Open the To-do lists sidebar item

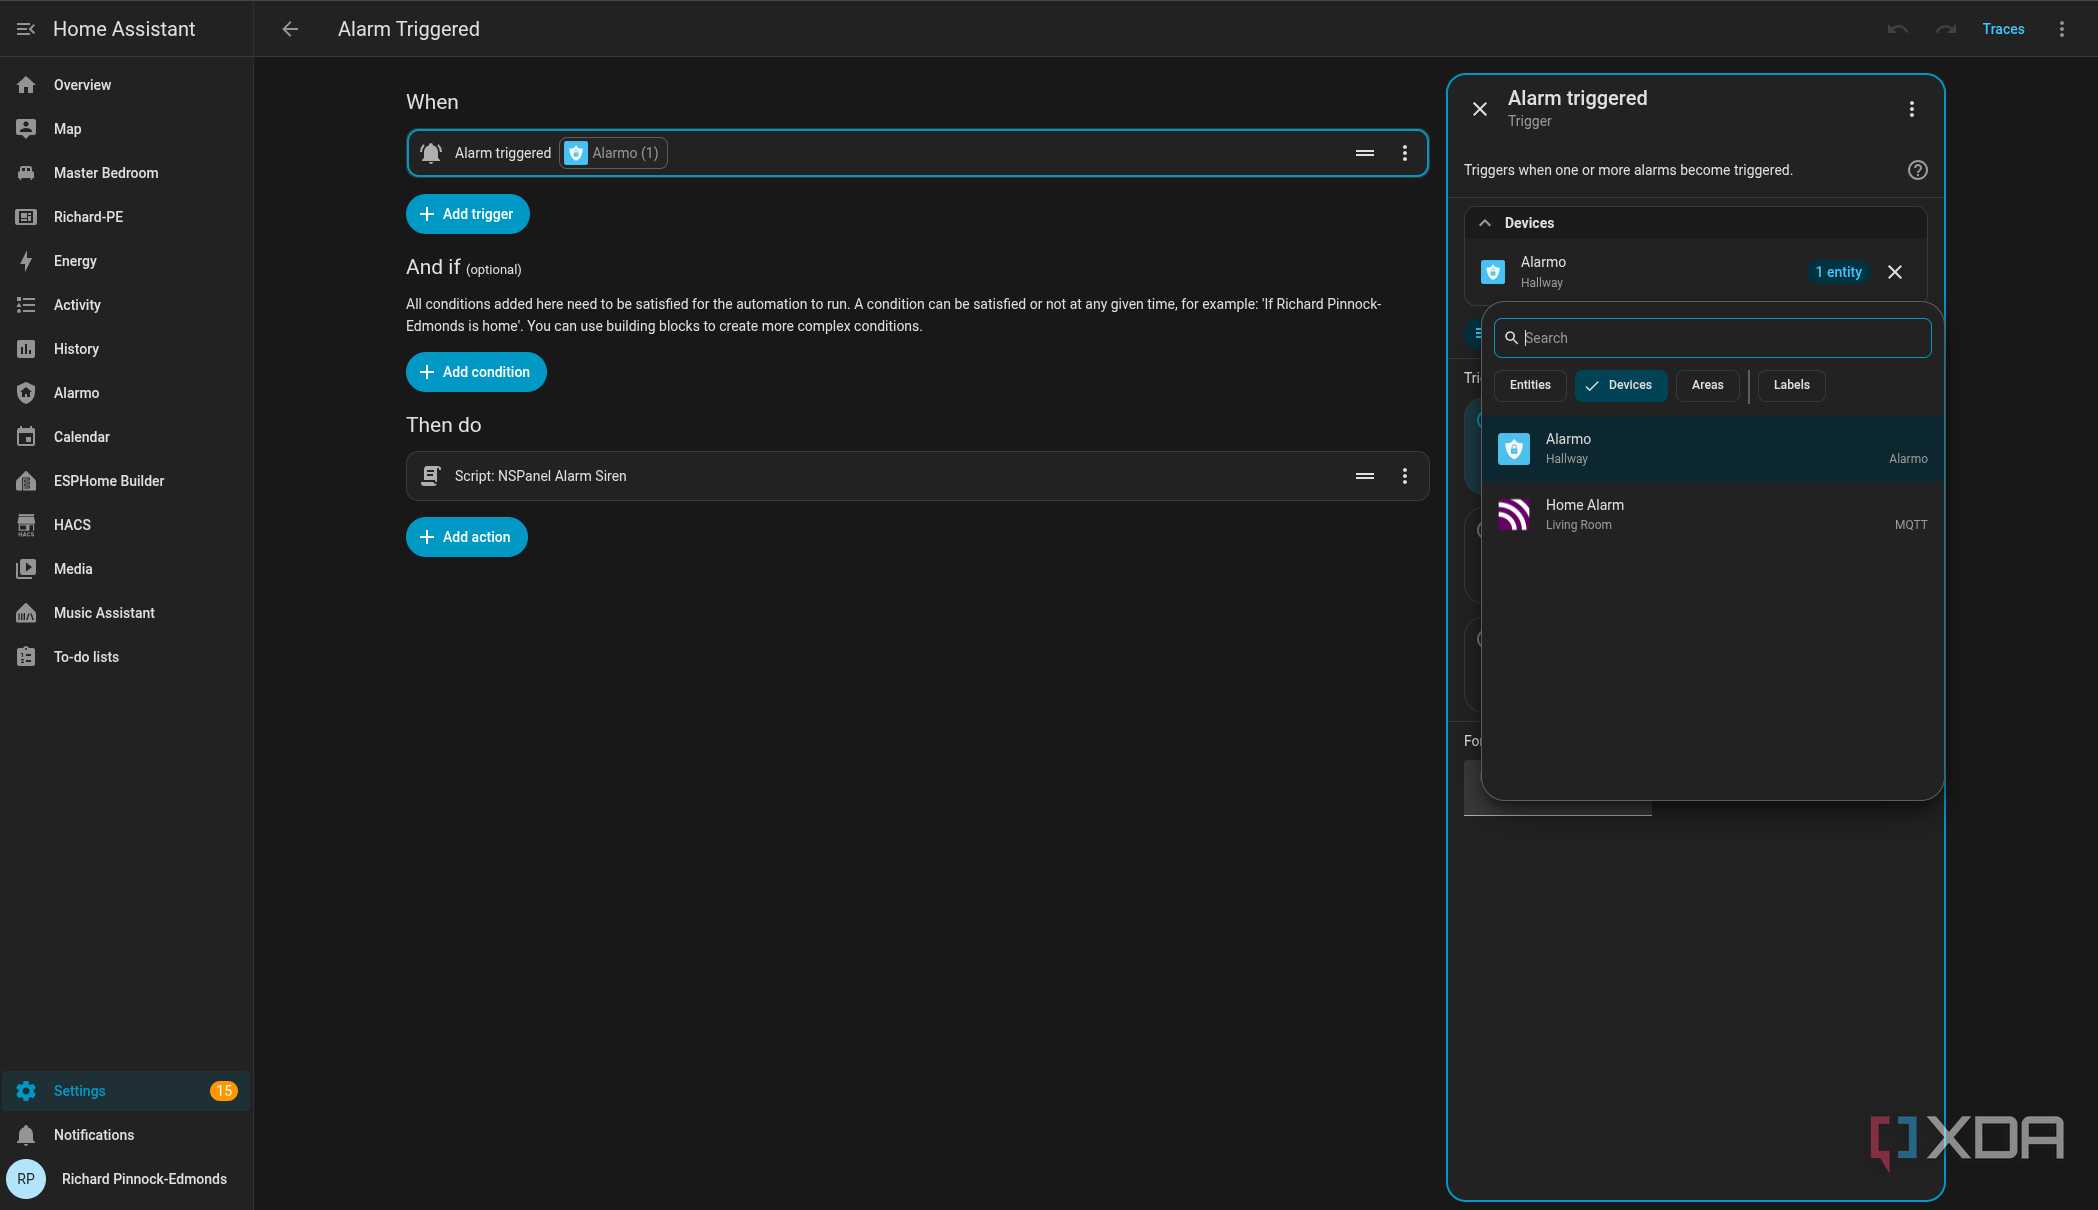click(126, 657)
